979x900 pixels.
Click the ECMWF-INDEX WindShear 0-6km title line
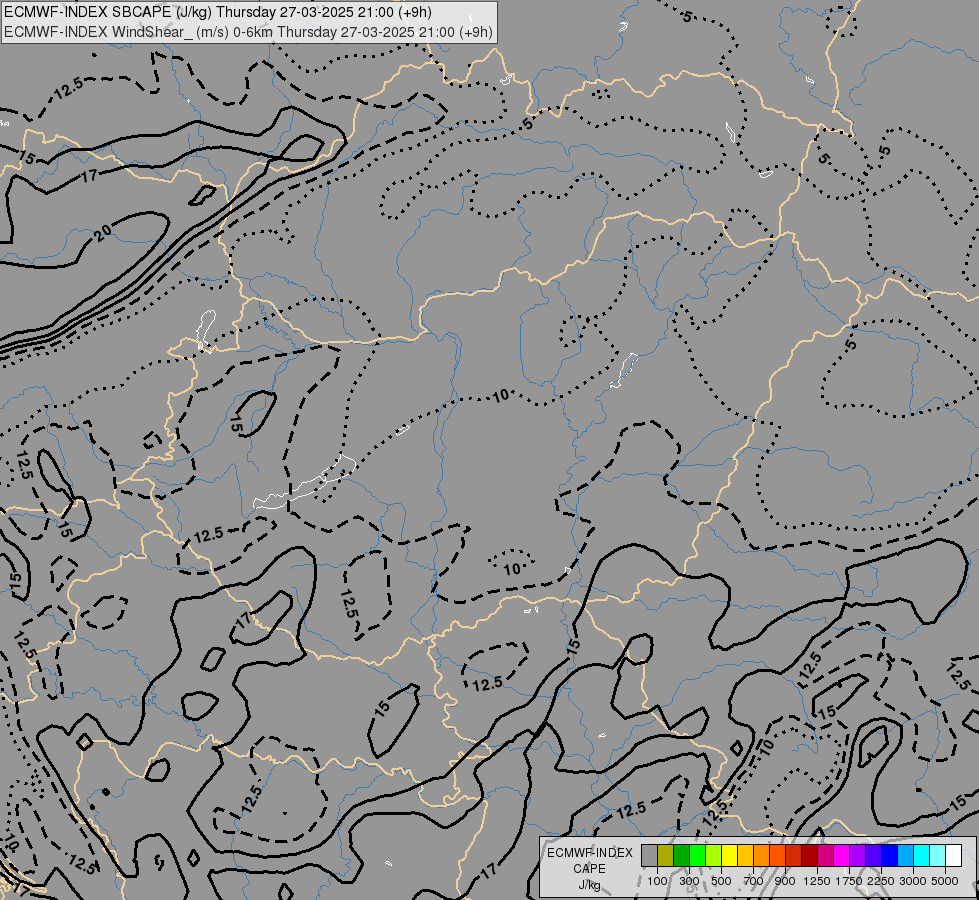pyautogui.click(x=248, y=32)
